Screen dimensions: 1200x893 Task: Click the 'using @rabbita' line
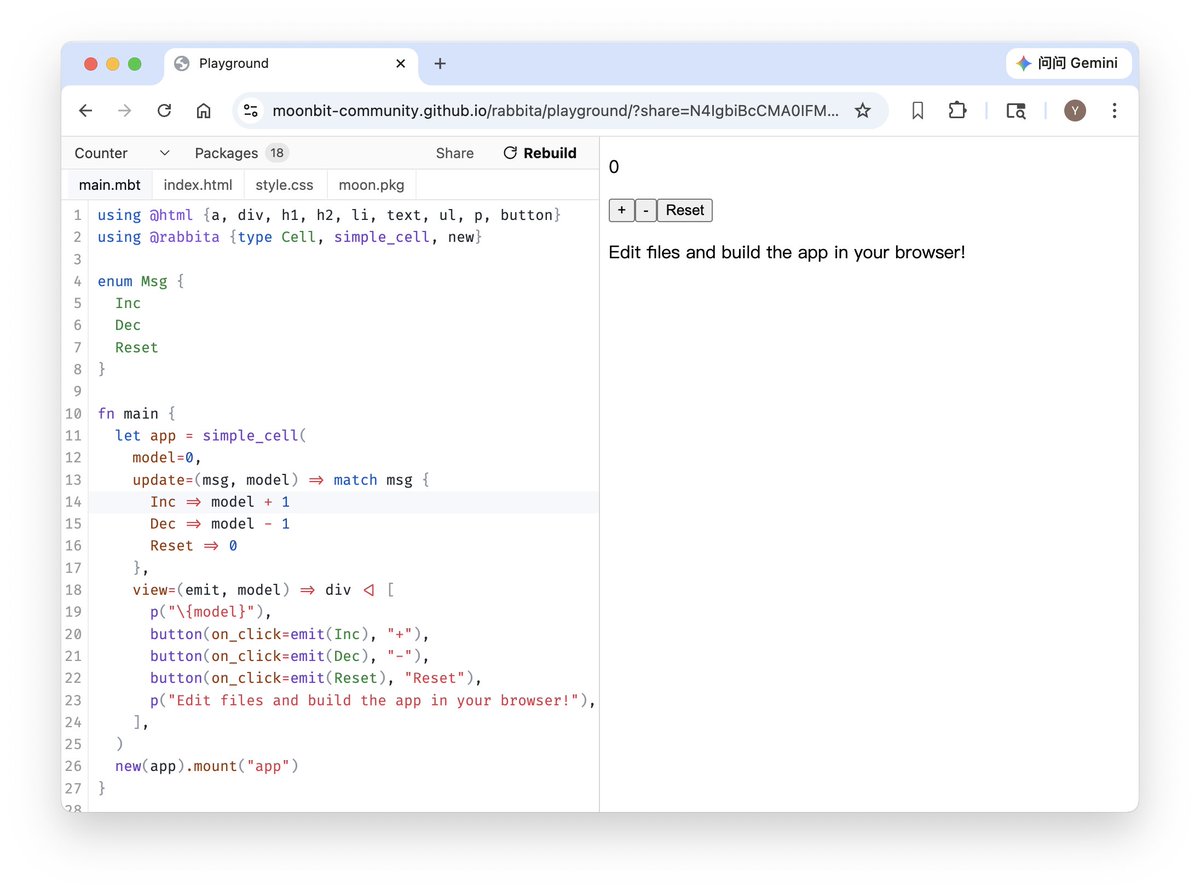tap(290, 237)
